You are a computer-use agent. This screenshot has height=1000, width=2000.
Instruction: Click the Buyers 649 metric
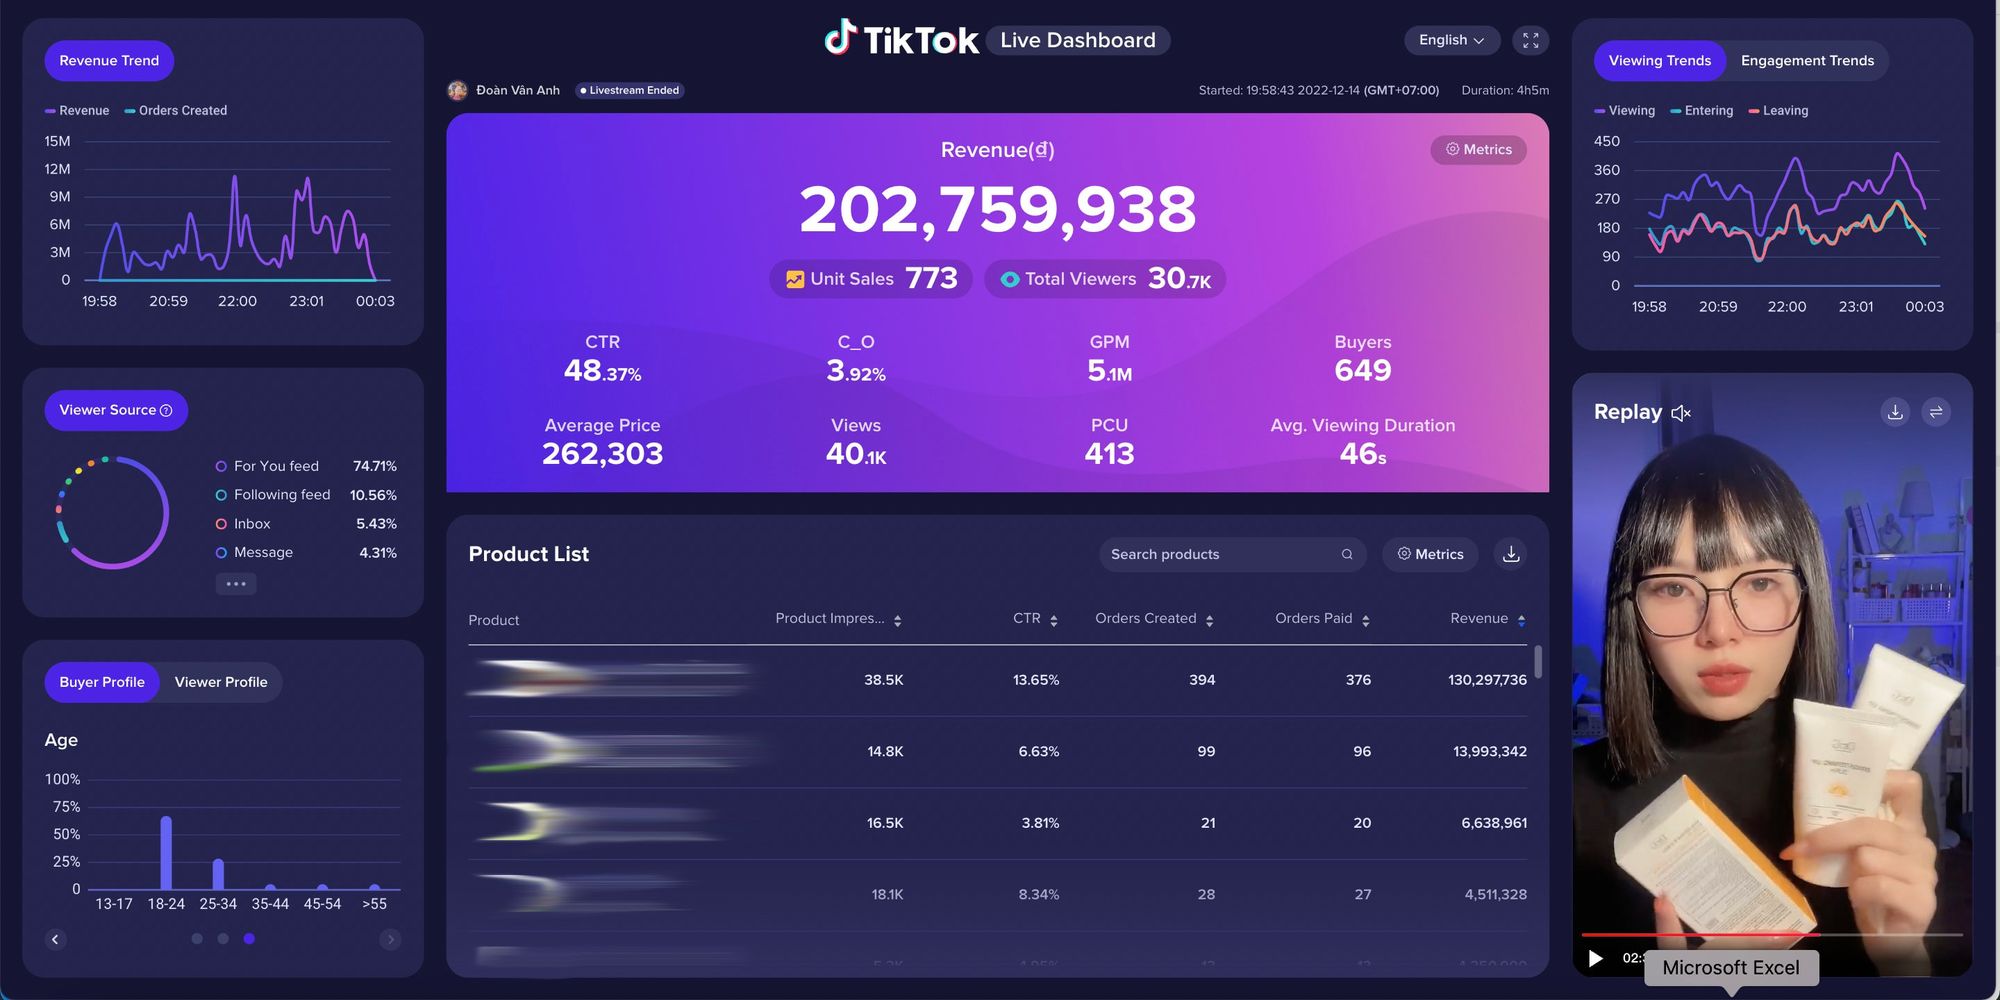[x=1363, y=359]
